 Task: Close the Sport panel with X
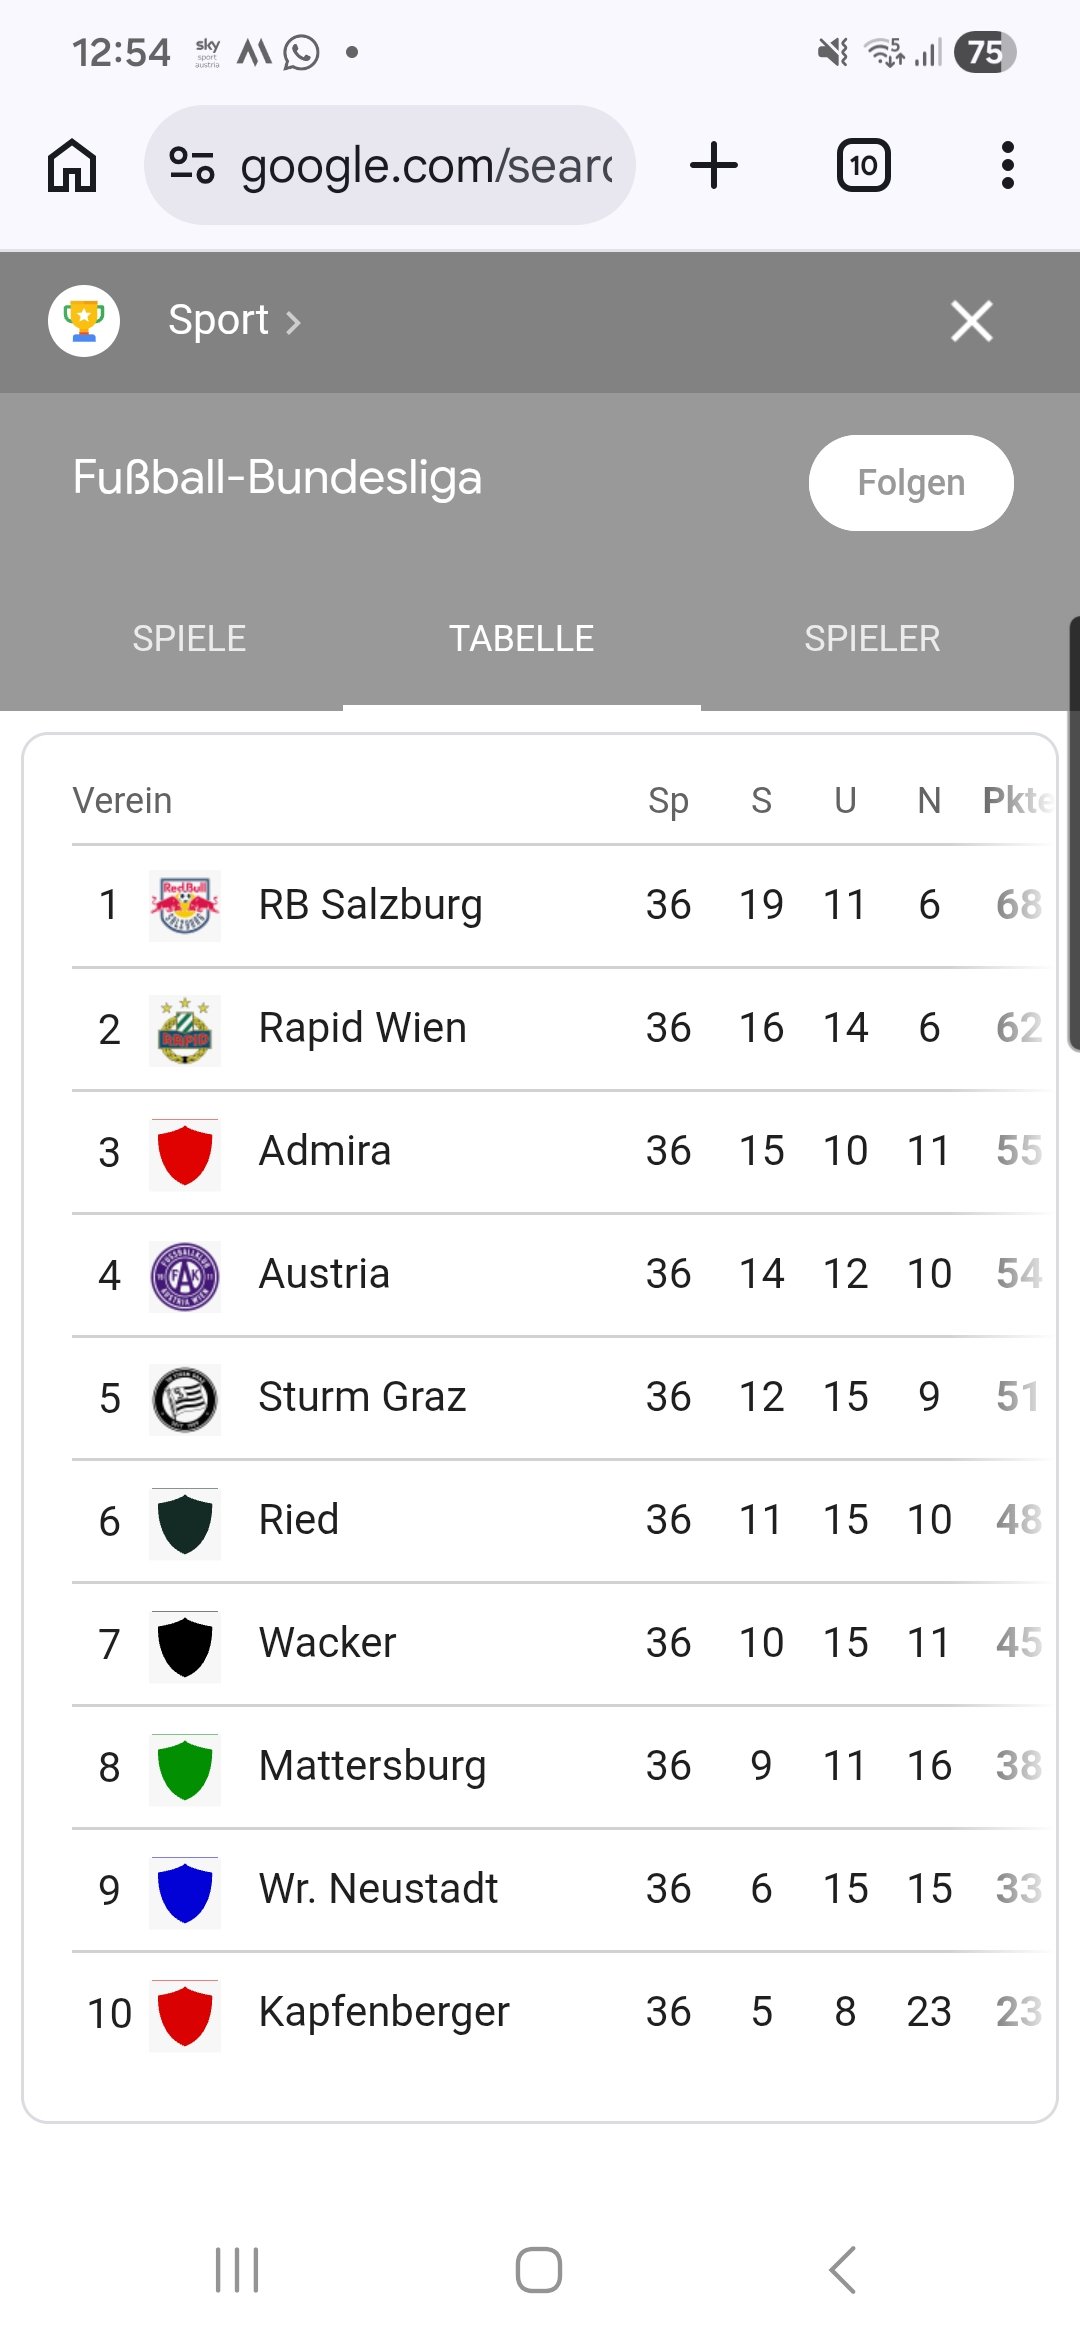coord(972,321)
